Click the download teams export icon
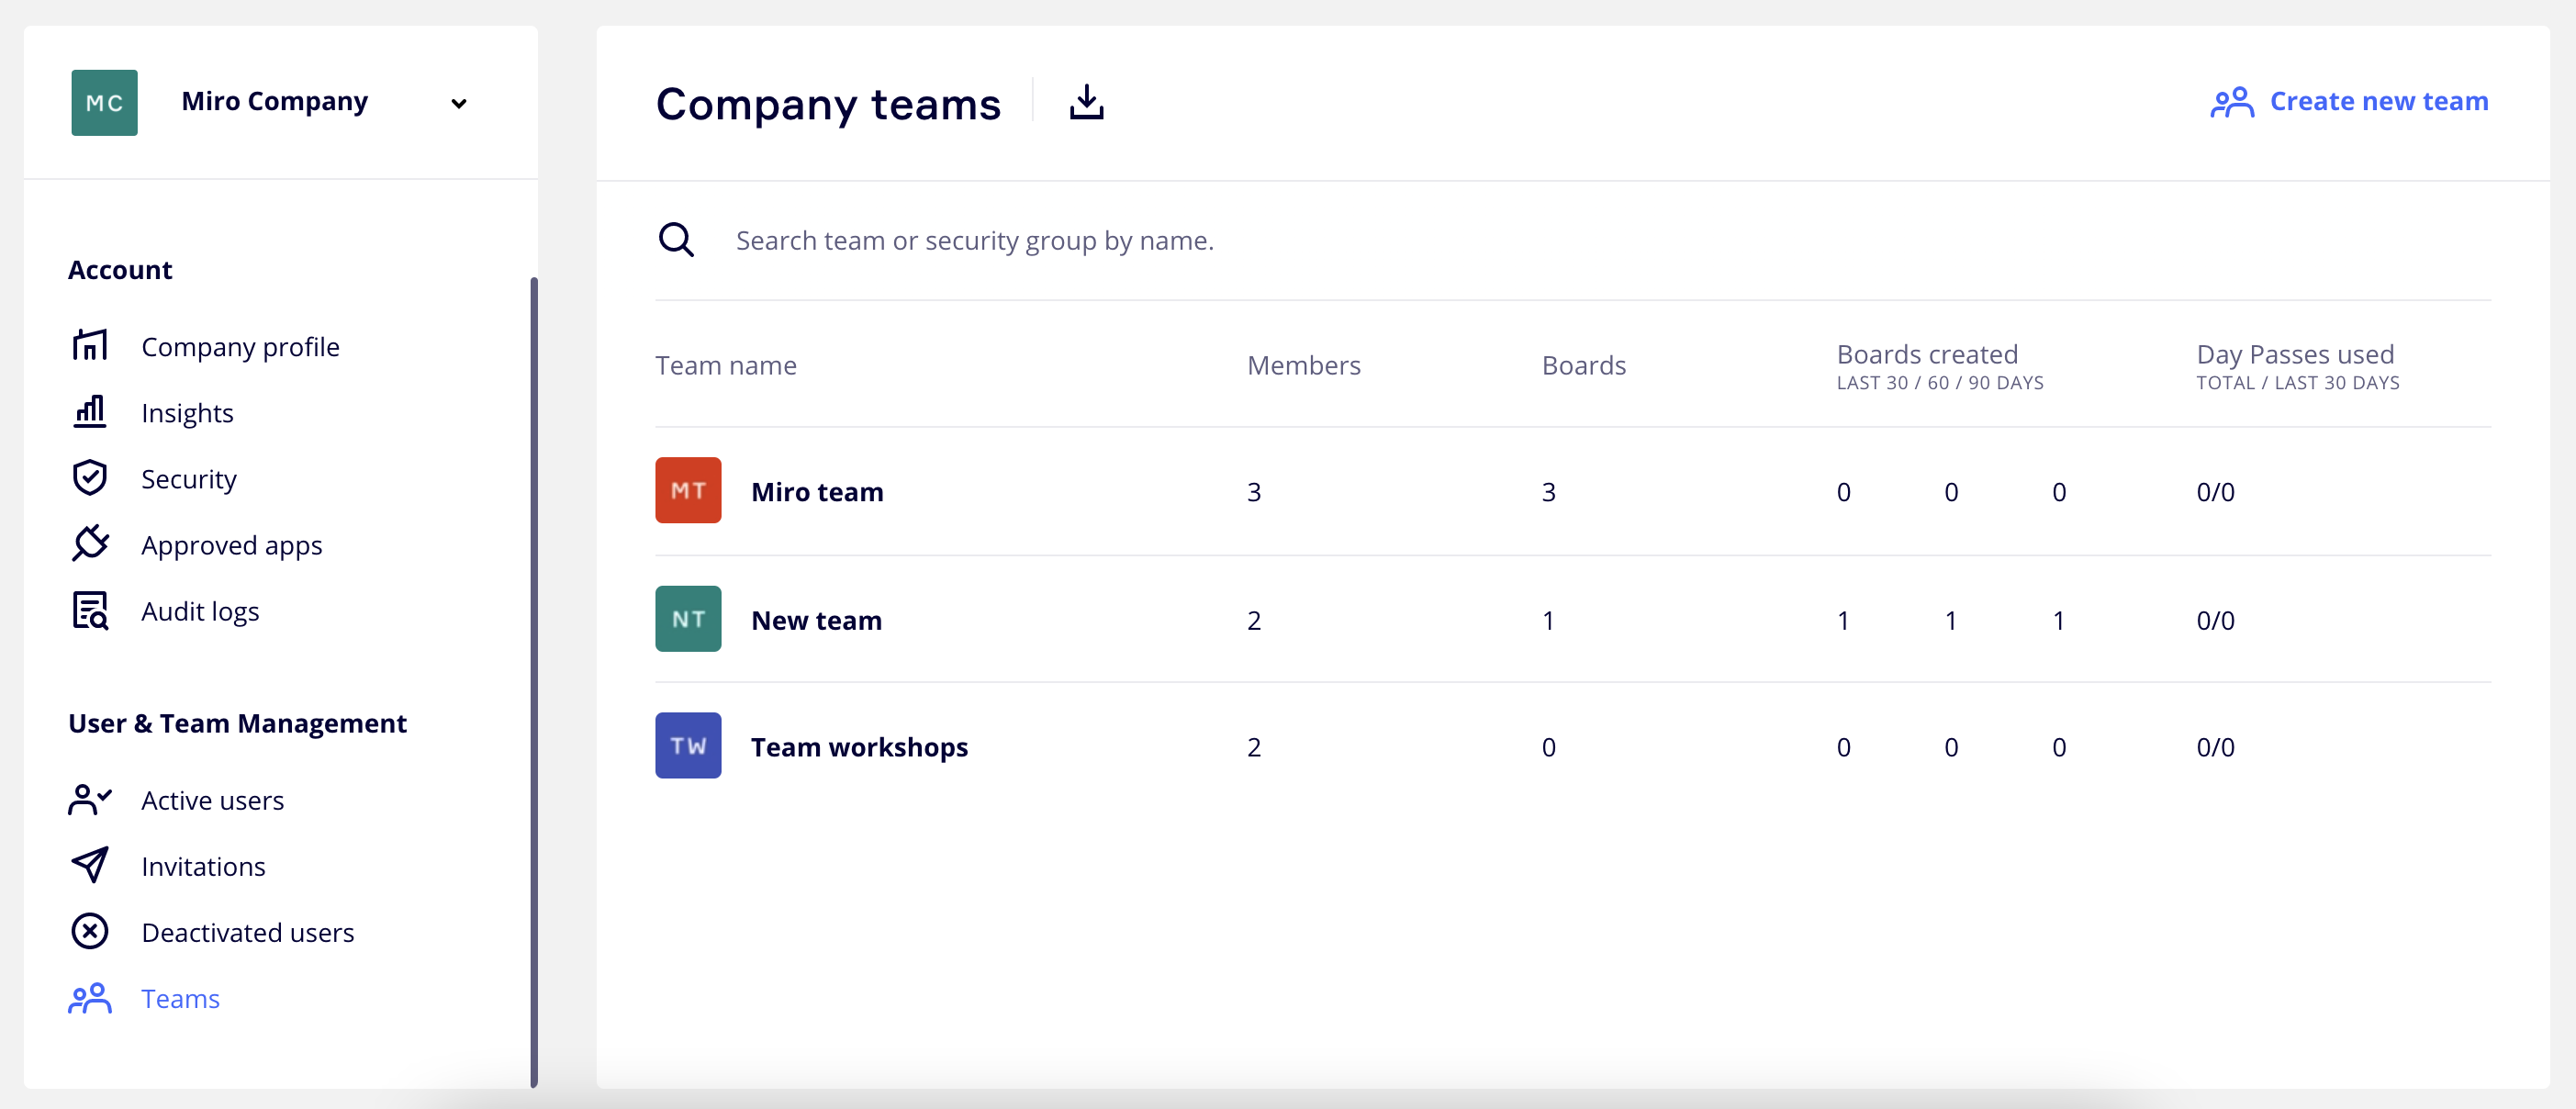The image size is (2576, 1109). 1086,102
